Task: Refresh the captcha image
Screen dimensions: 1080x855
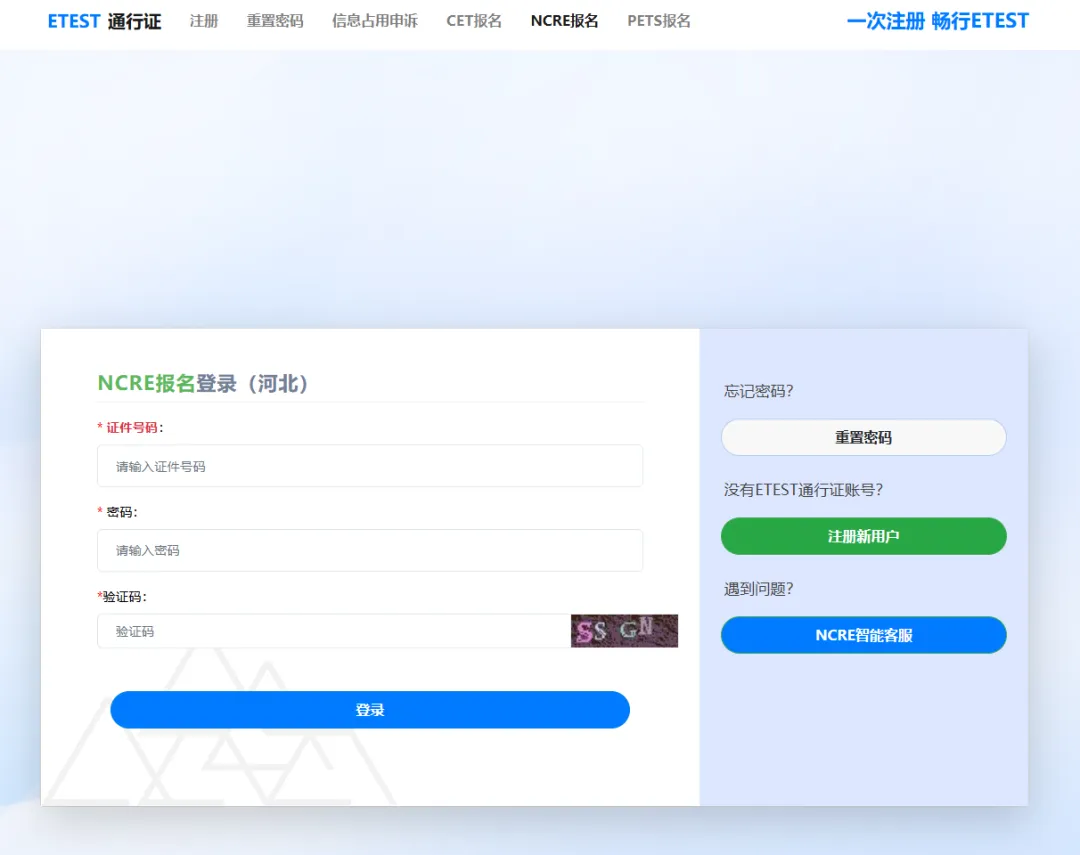Action: (x=624, y=631)
